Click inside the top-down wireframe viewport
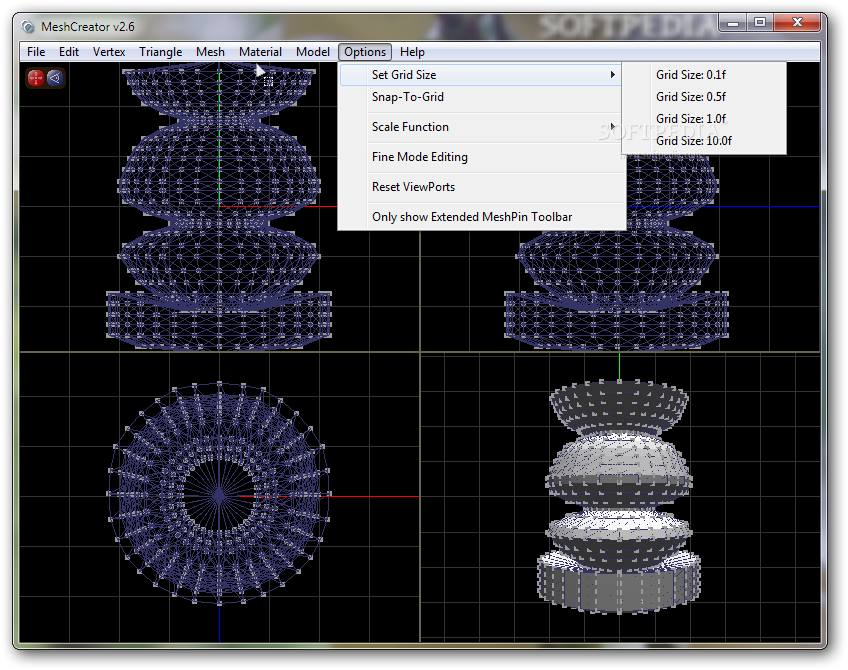Image resolution: width=848 pixels, height=670 pixels. 219,497
